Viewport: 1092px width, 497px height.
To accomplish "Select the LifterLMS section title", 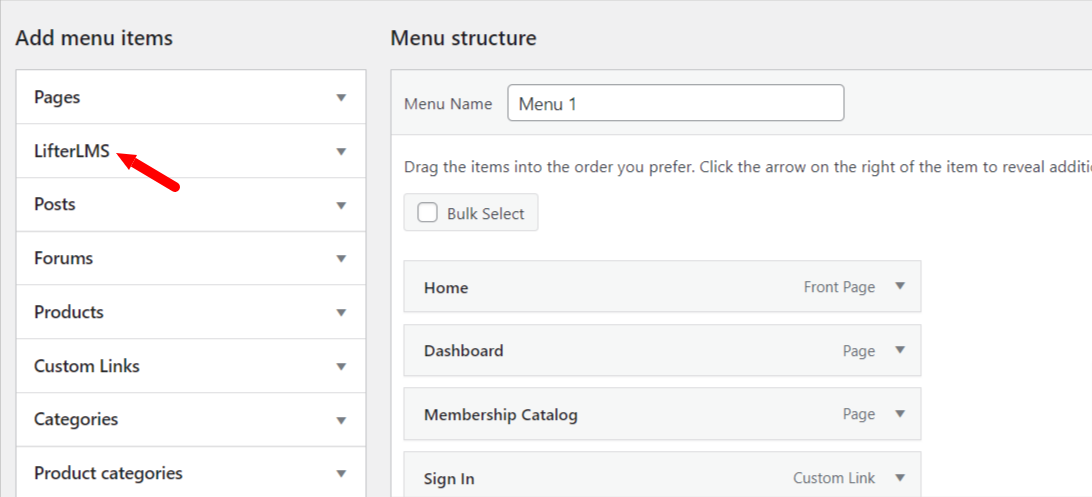I will tap(72, 151).
